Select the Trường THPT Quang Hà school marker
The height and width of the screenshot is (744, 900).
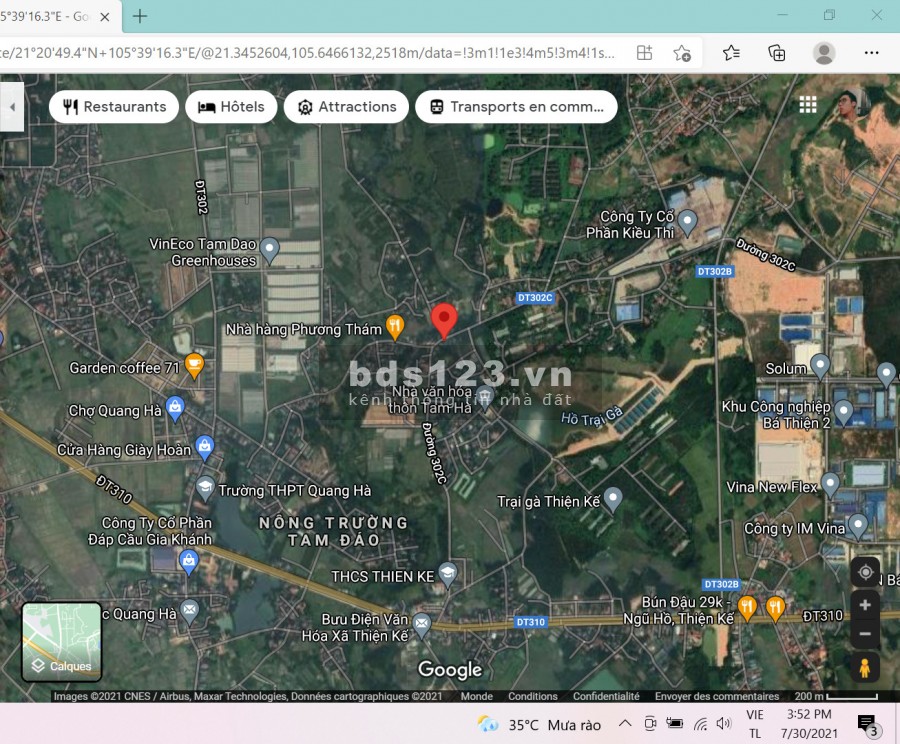coord(205,489)
